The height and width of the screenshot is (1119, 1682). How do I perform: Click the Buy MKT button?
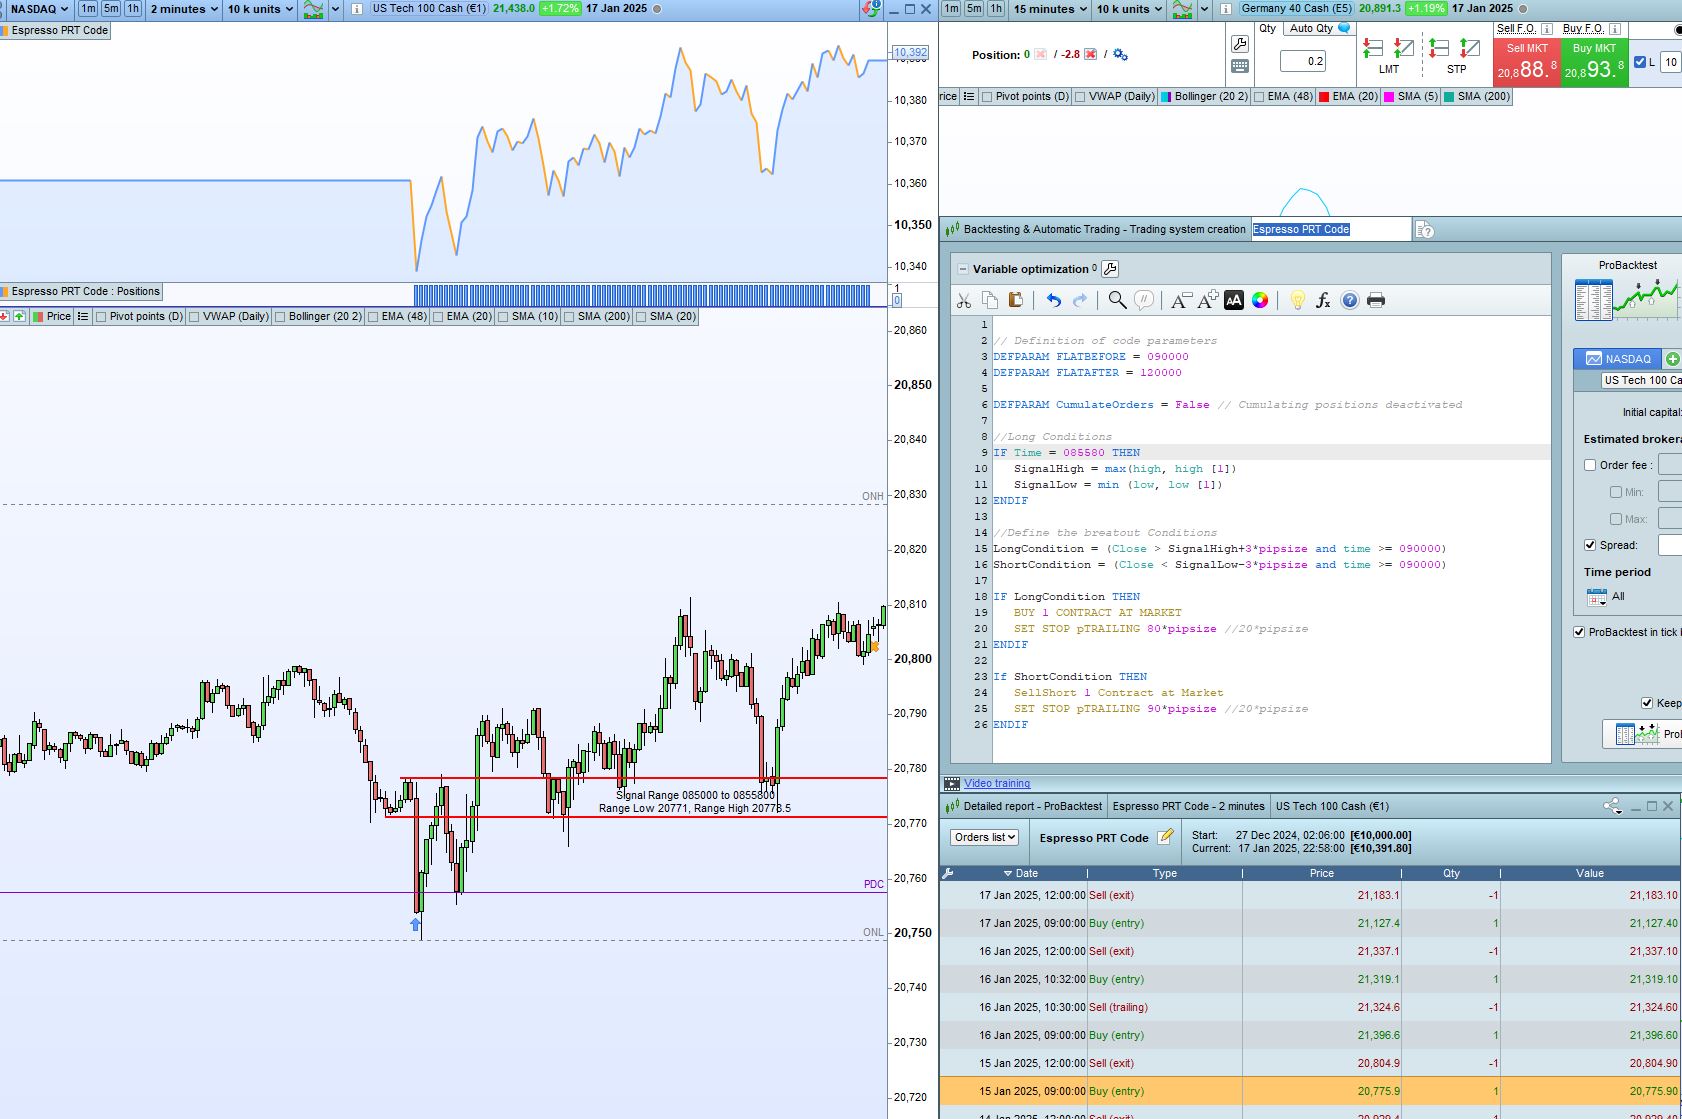(x=1594, y=62)
